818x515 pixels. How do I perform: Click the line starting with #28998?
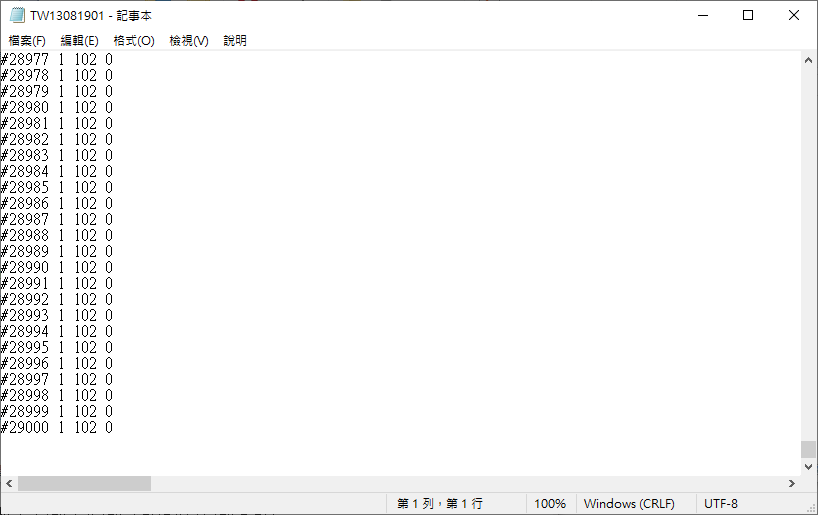point(56,396)
